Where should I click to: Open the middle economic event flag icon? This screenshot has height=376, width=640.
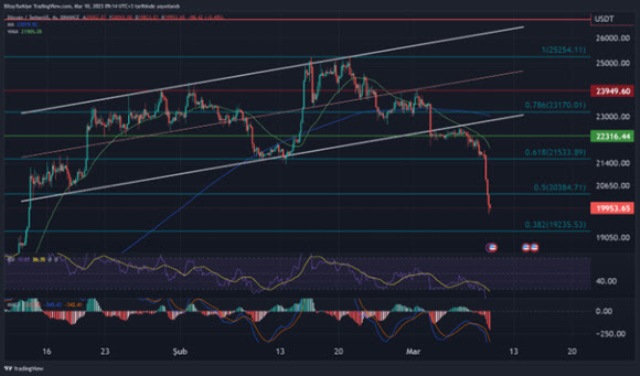coord(526,247)
